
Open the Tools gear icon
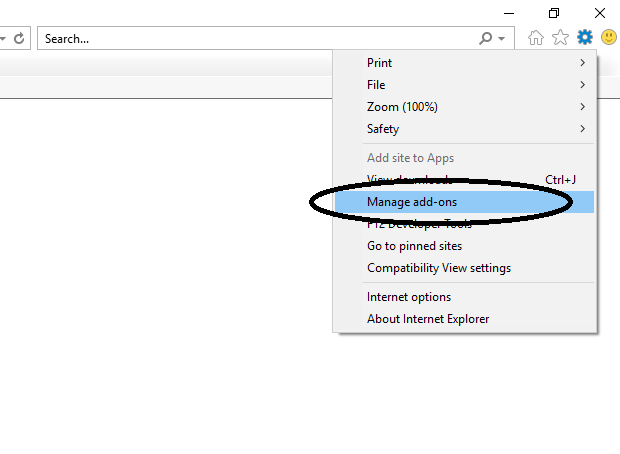pos(584,38)
